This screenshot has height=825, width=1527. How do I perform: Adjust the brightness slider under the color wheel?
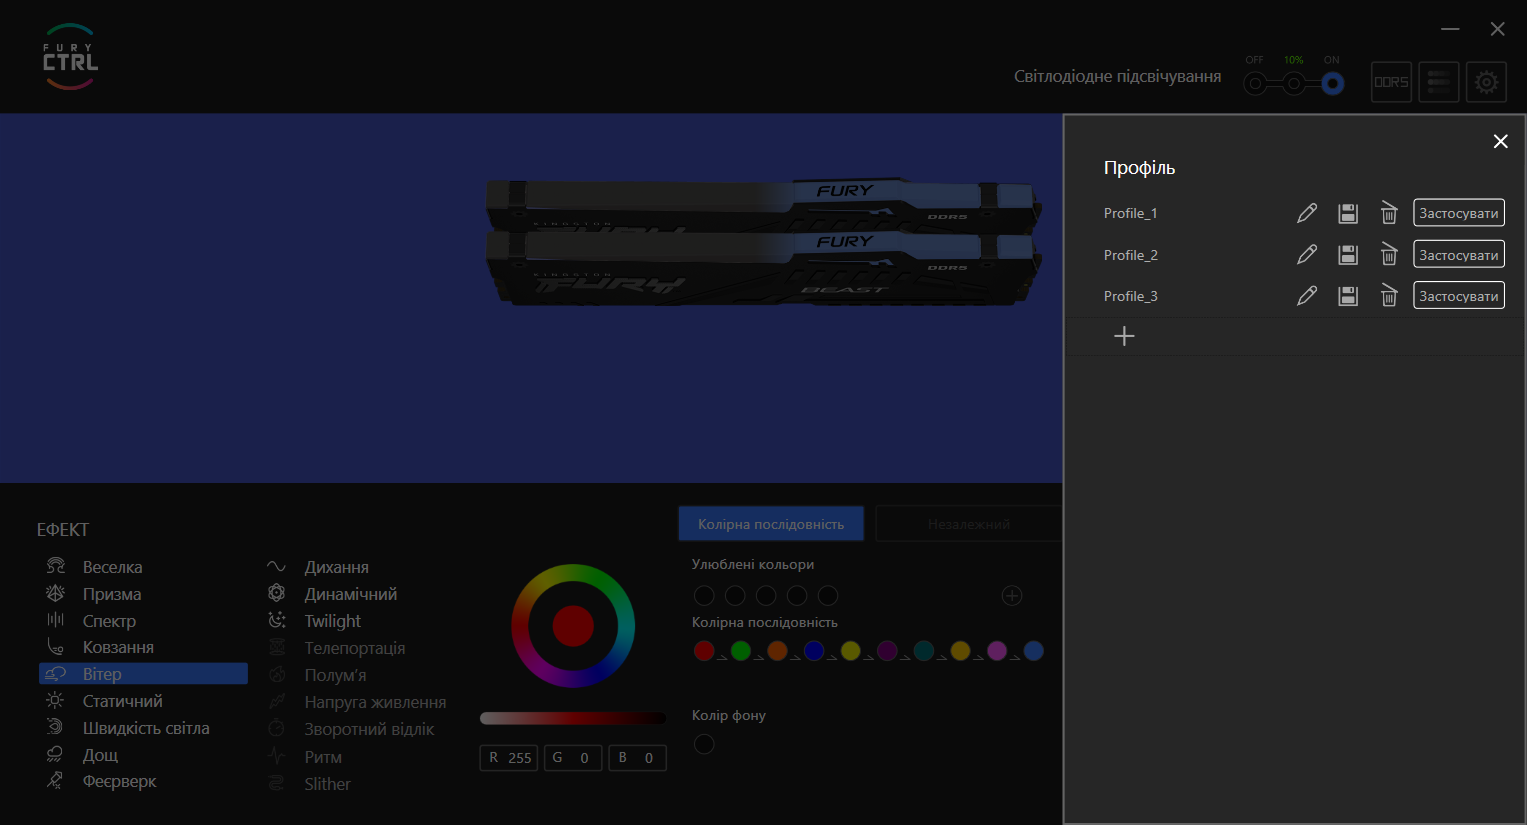click(573, 718)
